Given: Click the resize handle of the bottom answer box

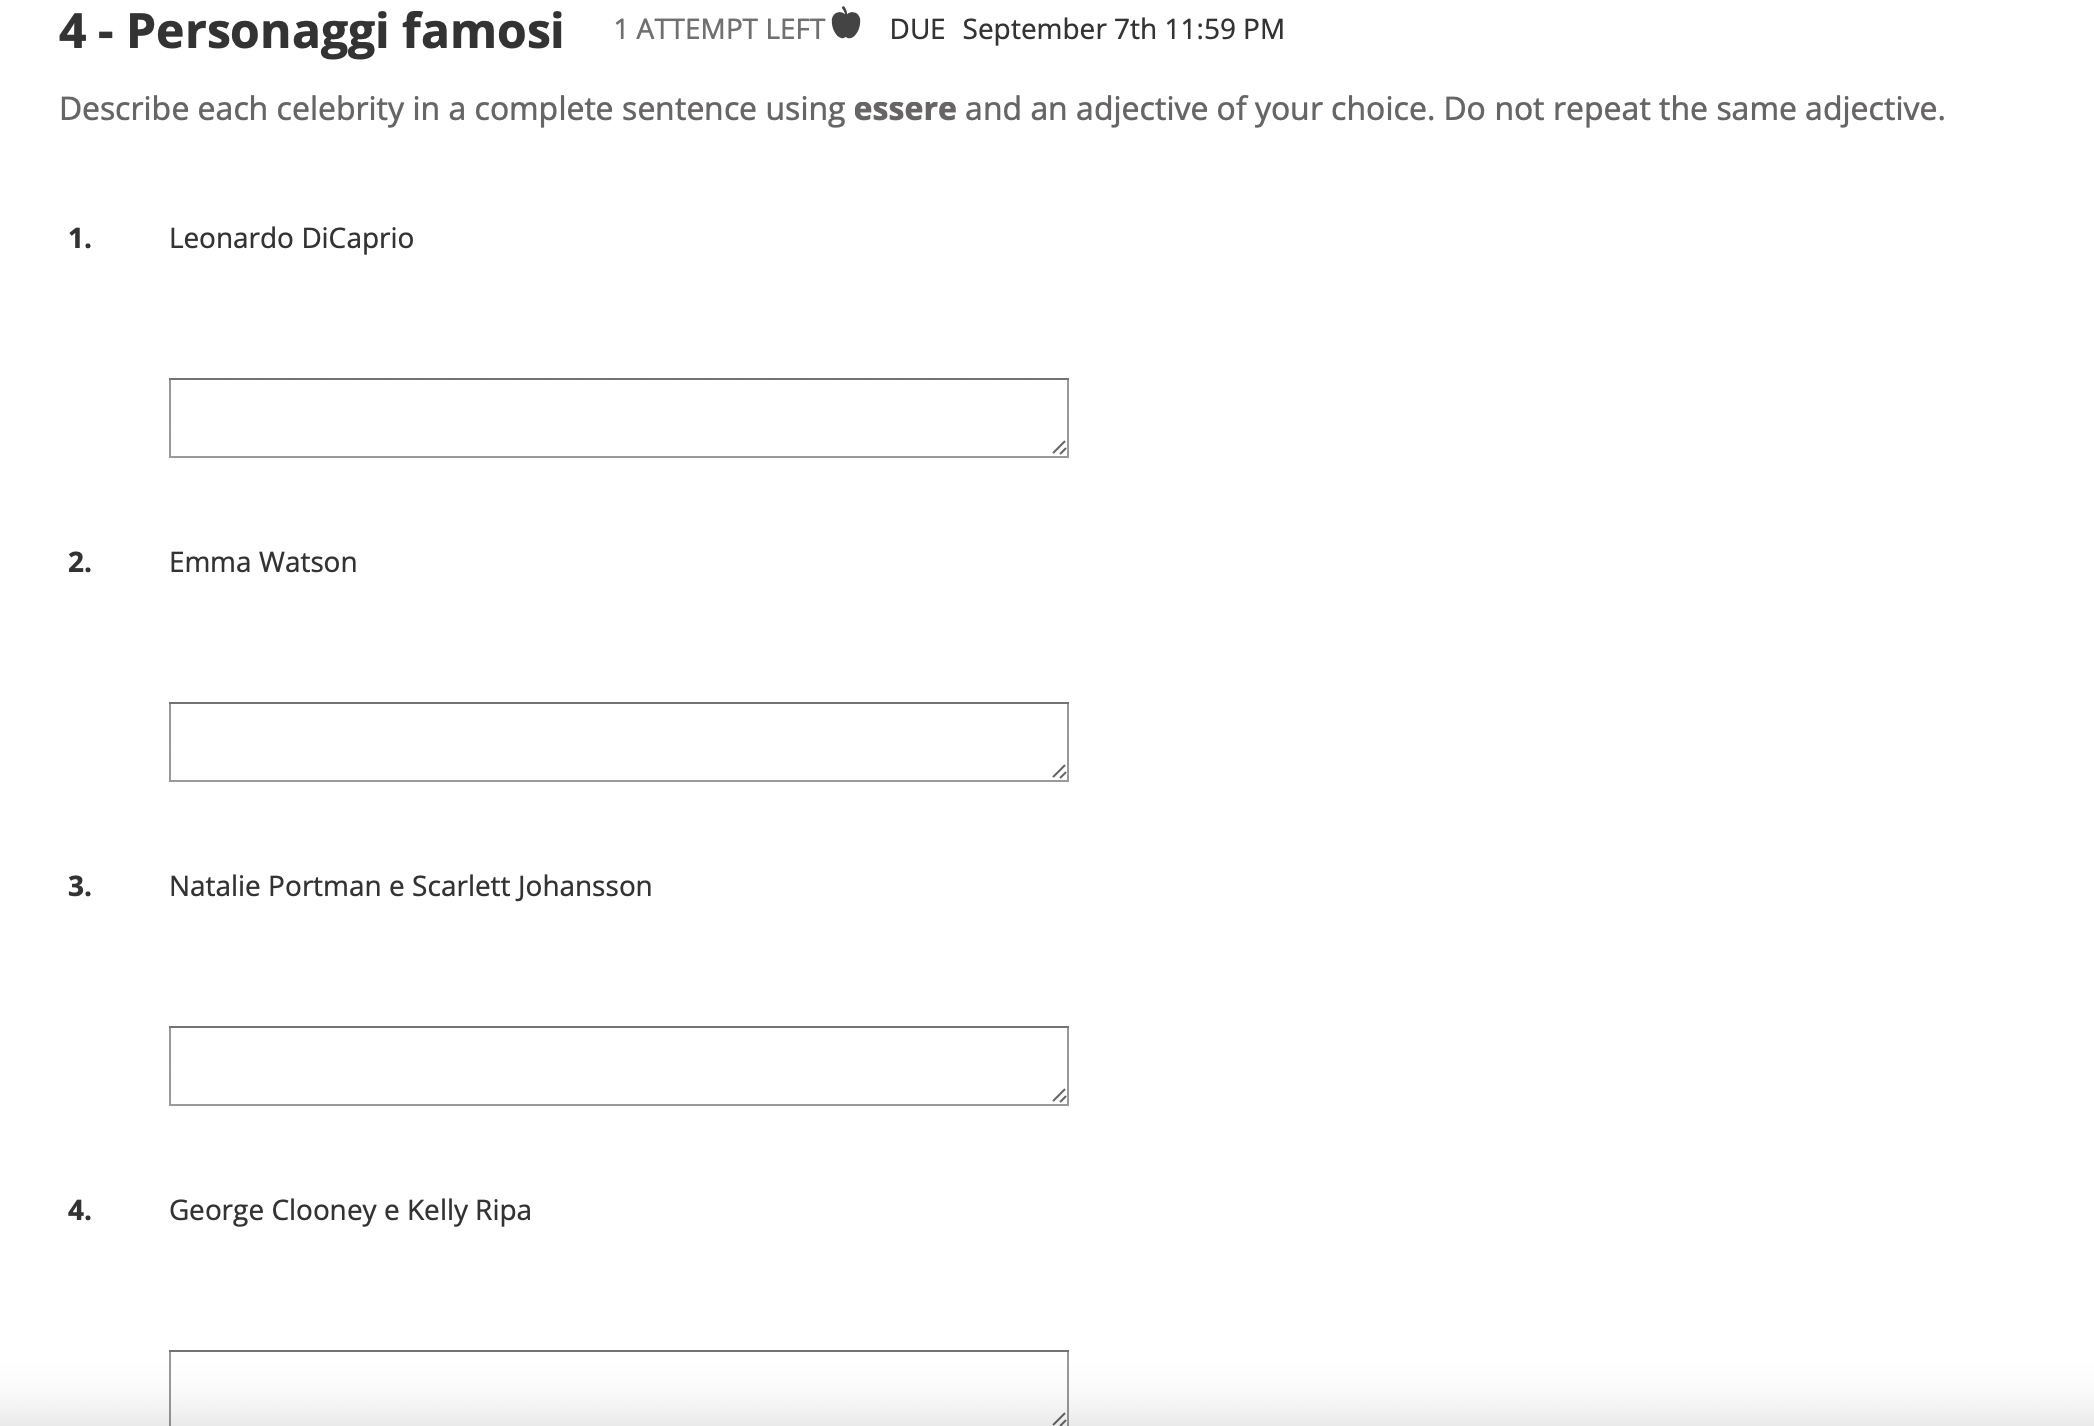Looking at the screenshot, I should [1058, 1418].
